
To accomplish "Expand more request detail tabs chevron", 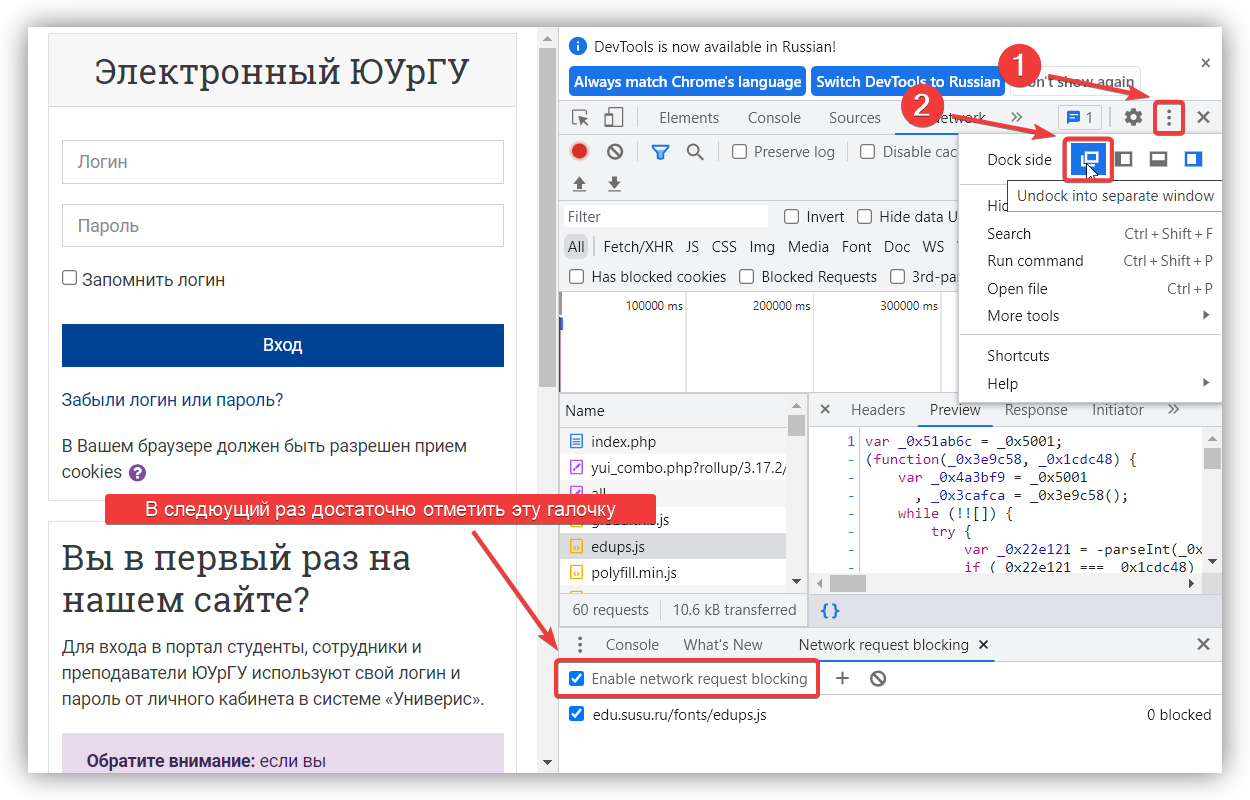I will pyautogui.click(x=1174, y=410).
